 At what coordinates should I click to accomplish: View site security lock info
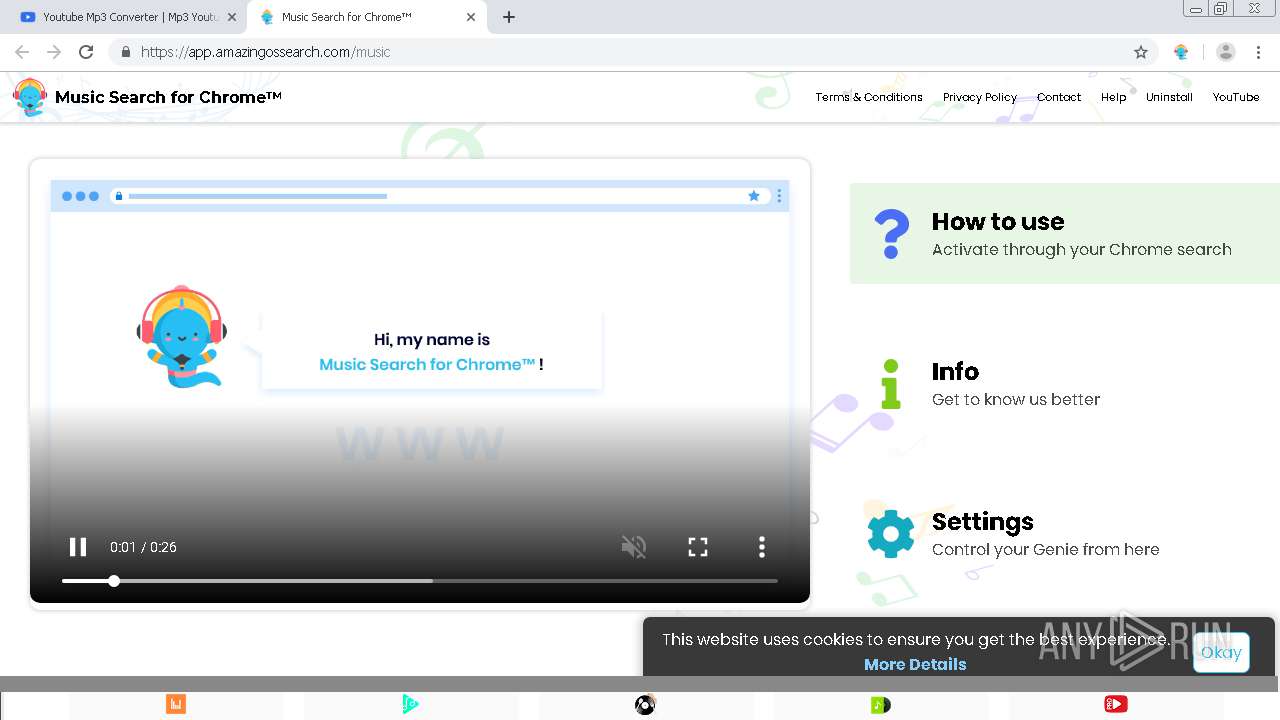[x=125, y=52]
